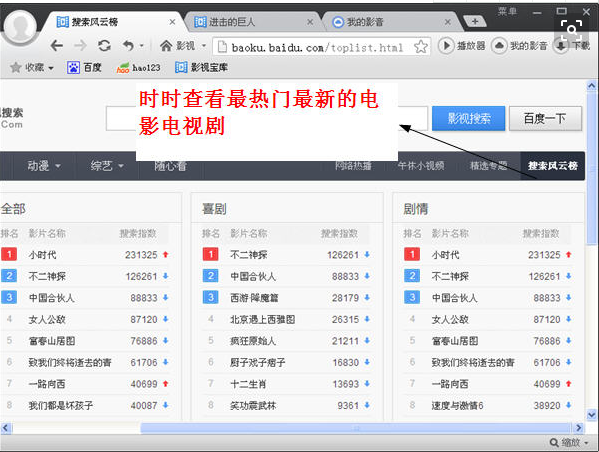Open the 播放器 player button
The height and width of the screenshot is (452, 599).
click(462, 46)
